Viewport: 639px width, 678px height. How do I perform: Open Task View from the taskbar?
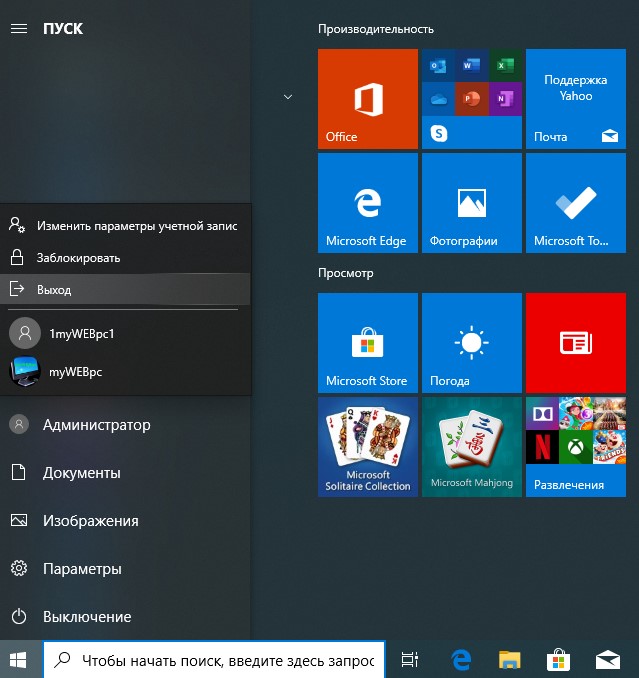(x=409, y=660)
